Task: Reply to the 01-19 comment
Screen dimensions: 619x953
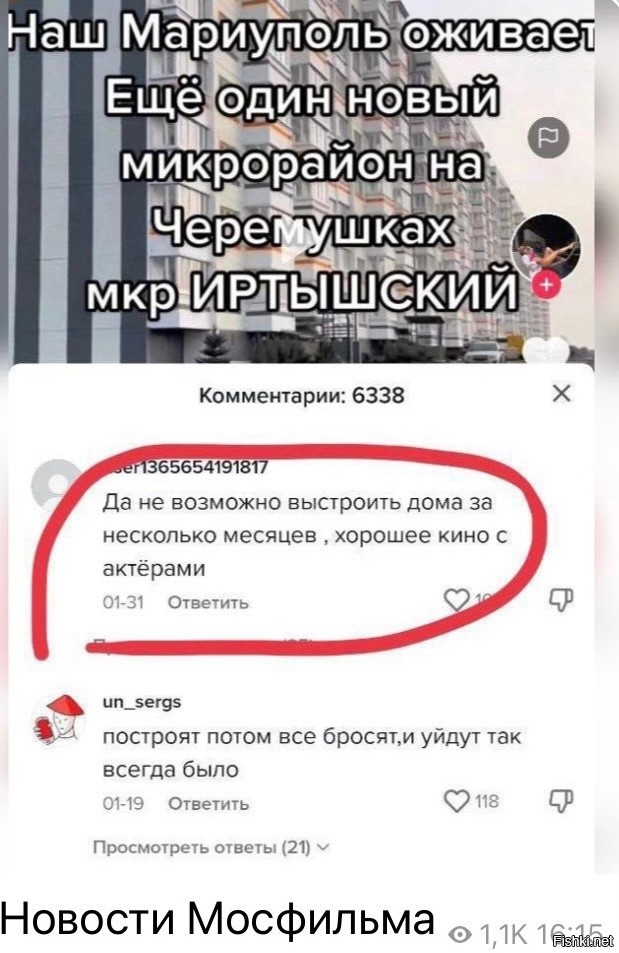Action: tap(208, 803)
